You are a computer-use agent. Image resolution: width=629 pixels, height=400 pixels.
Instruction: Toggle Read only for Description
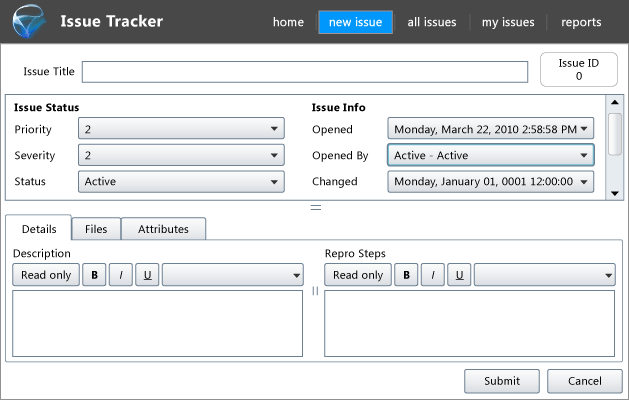[46, 275]
